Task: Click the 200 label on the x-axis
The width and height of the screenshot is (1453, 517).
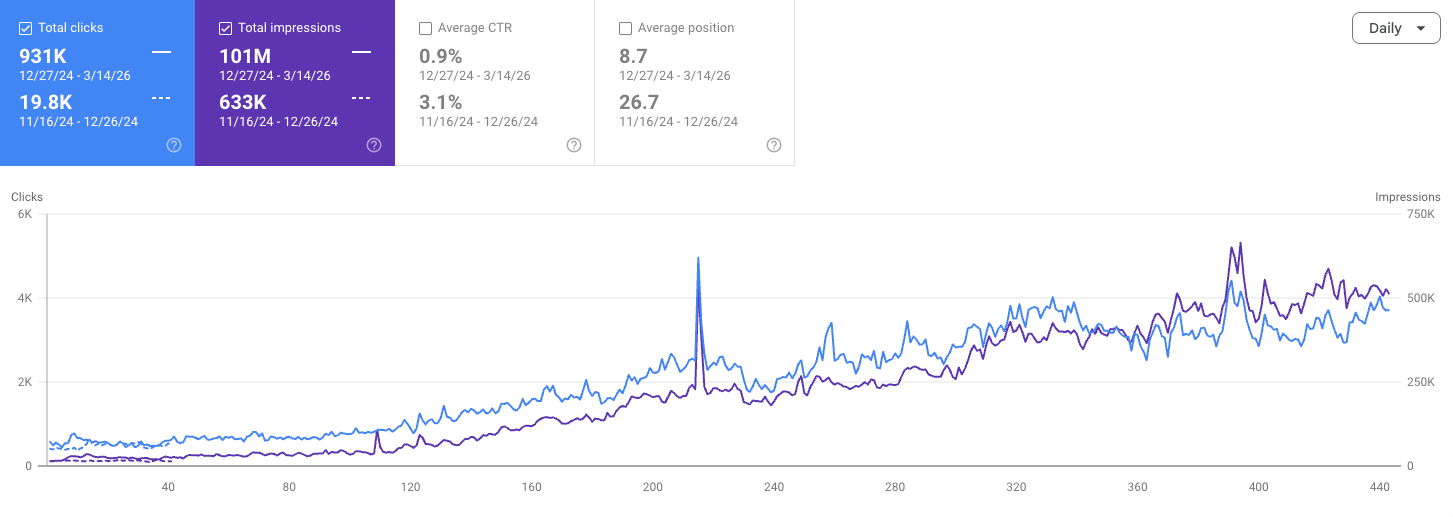Action: coord(653,487)
